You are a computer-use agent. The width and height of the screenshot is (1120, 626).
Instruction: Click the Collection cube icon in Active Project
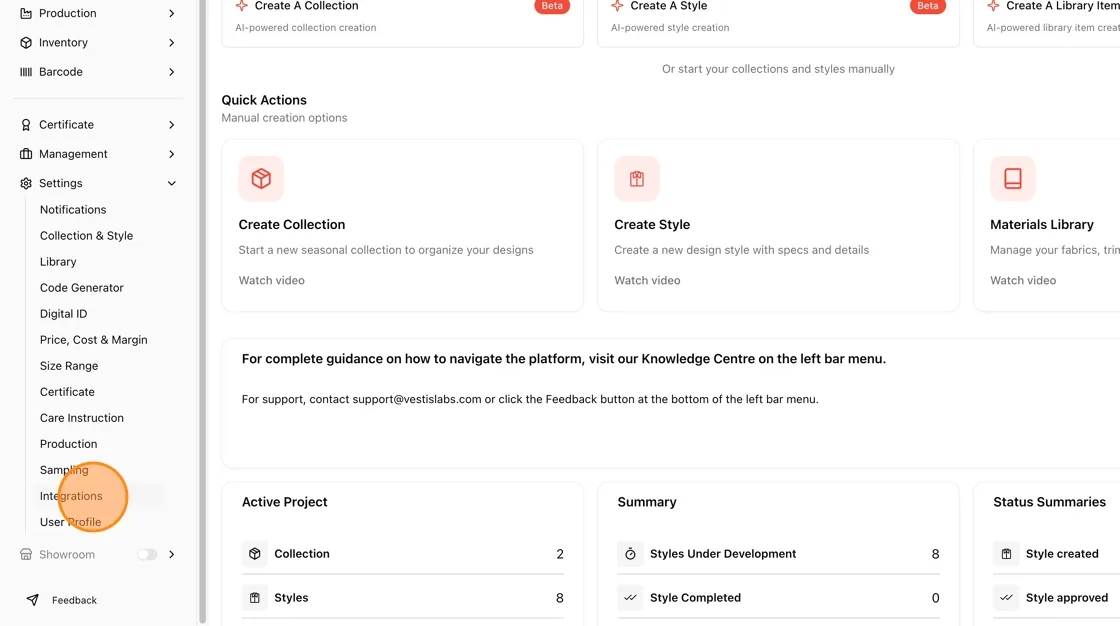pyautogui.click(x=254, y=553)
